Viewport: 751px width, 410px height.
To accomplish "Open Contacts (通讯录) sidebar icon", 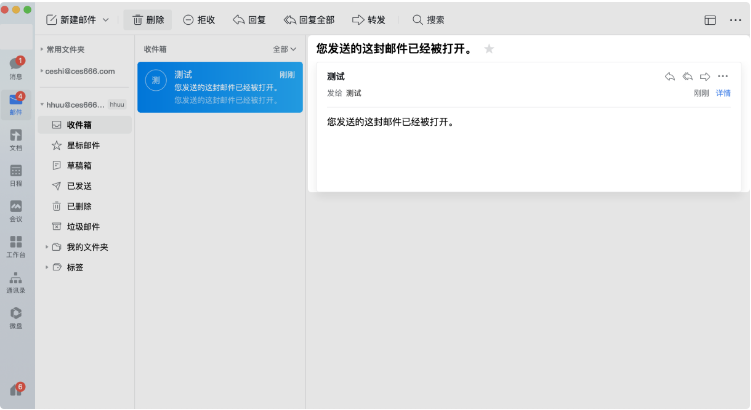I will click(15, 282).
